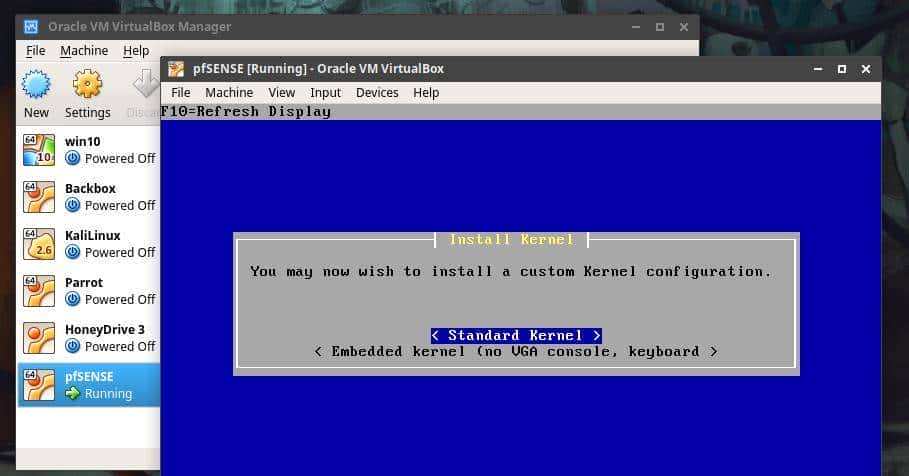Image resolution: width=909 pixels, height=476 pixels.
Task: Click the Parrot VM icon
Action: pyautogui.click(x=38, y=291)
